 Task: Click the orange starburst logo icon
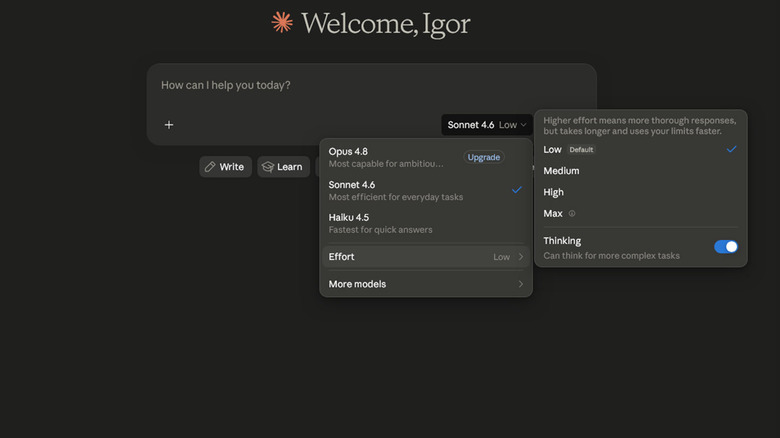pyautogui.click(x=282, y=22)
